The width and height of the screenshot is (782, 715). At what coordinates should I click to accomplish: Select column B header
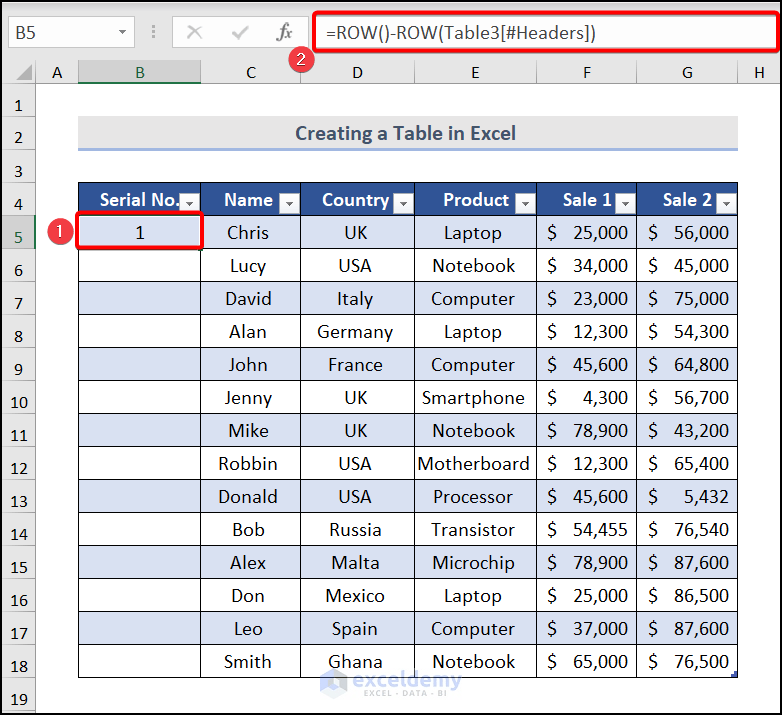click(x=140, y=73)
